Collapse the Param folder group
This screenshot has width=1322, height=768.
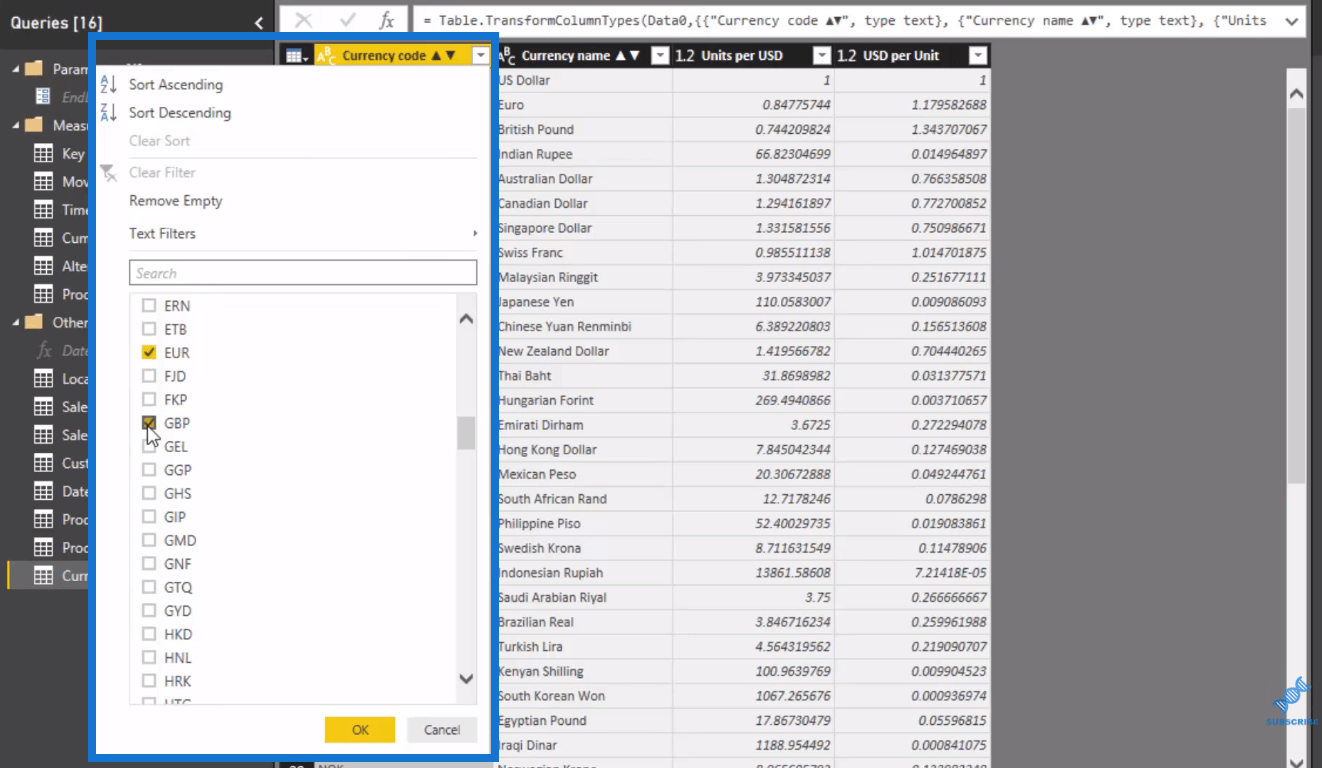[x=15, y=69]
